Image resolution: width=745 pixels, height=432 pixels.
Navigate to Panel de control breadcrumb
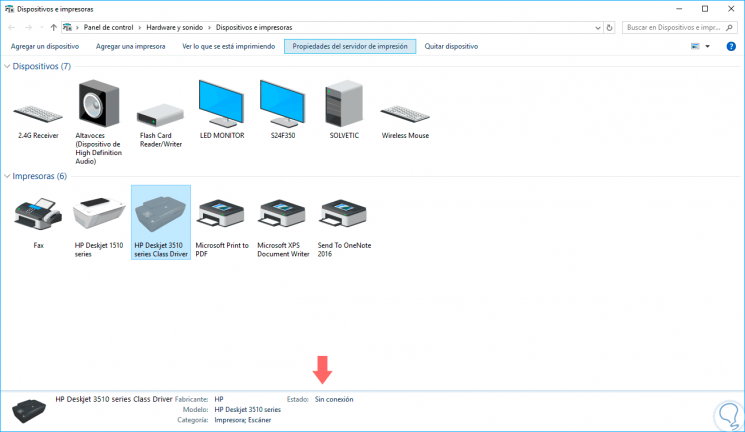pos(108,28)
